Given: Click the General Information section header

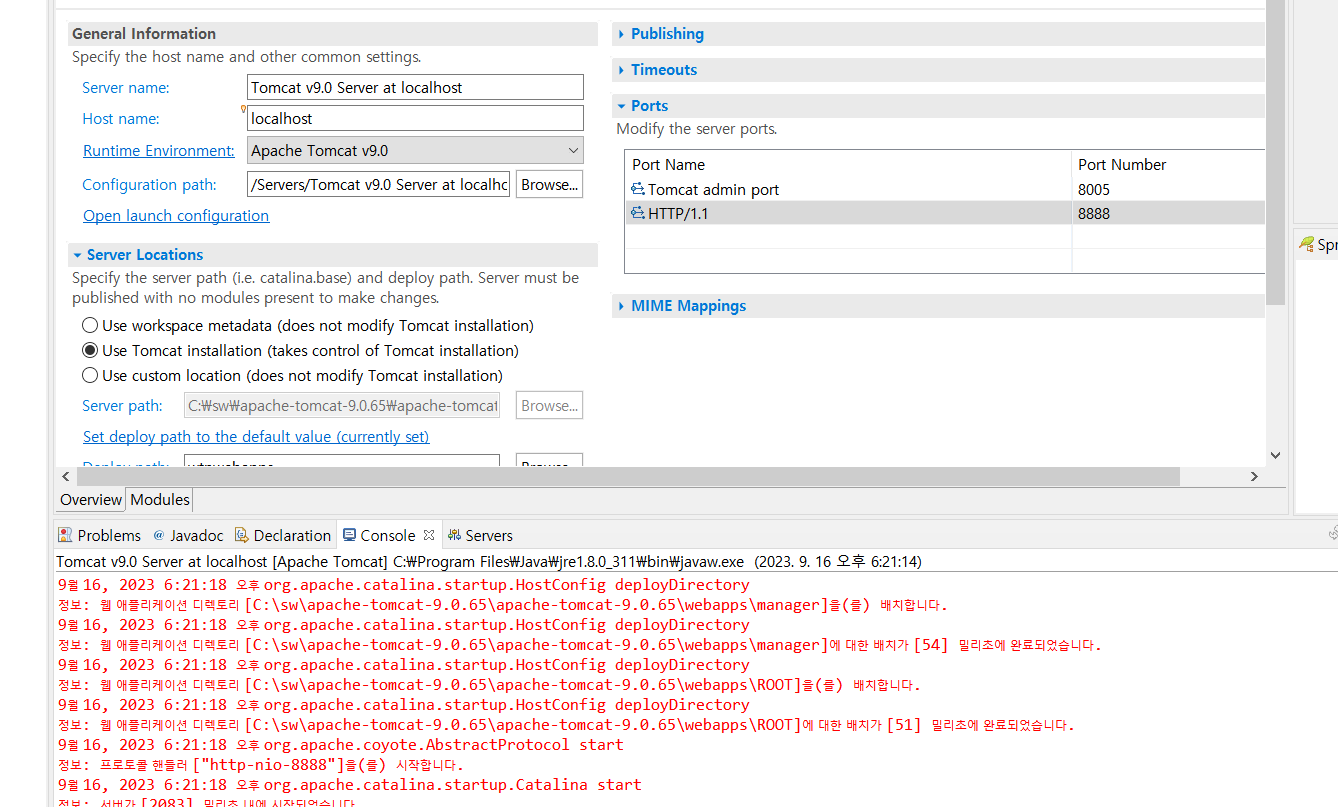Looking at the screenshot, I should tap(333, 34).
